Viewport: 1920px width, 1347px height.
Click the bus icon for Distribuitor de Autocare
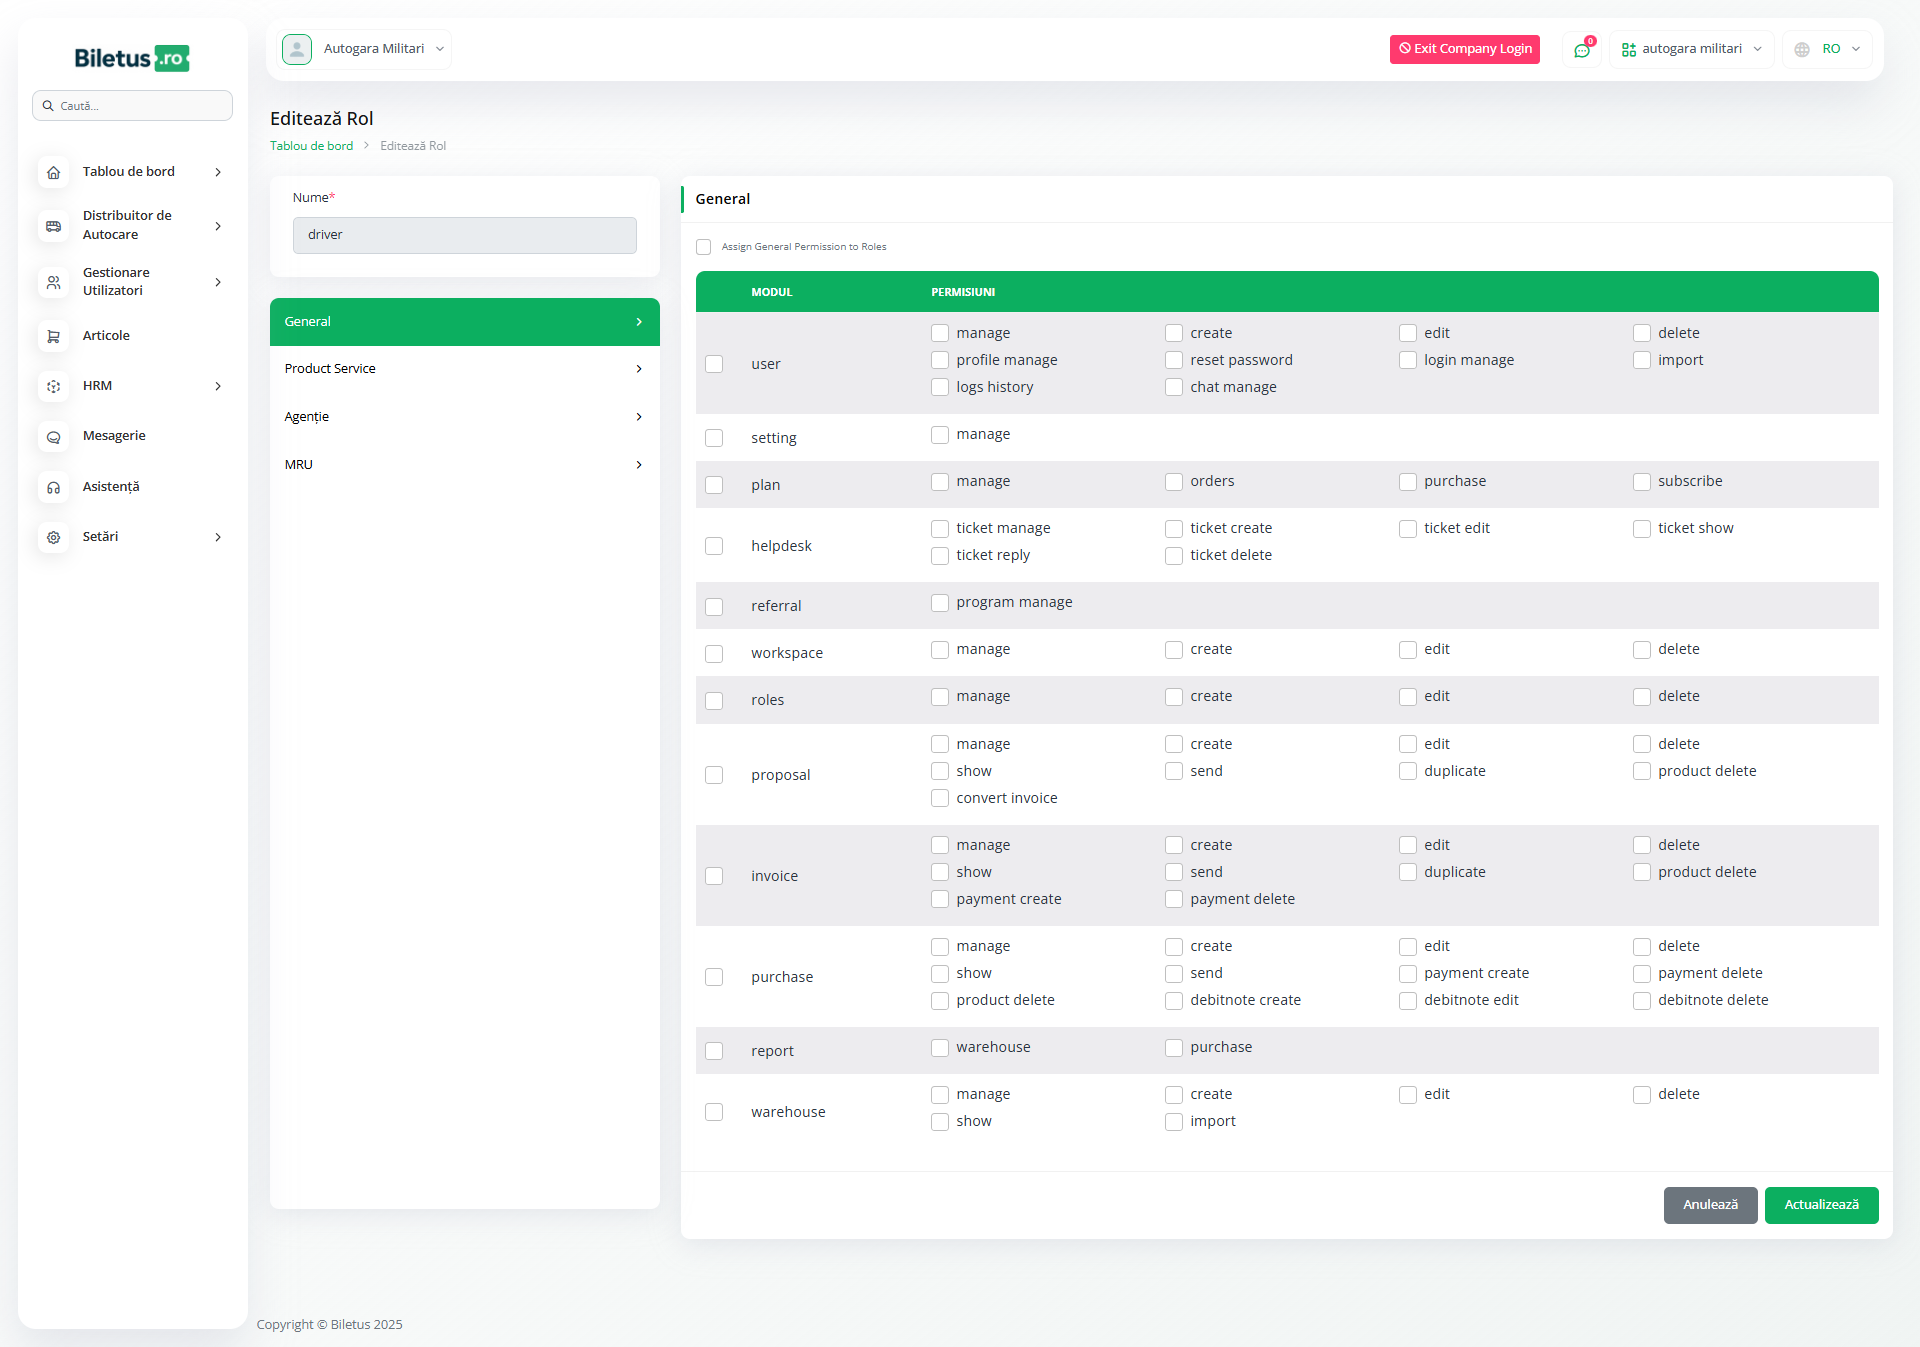(x=54, y=226)
